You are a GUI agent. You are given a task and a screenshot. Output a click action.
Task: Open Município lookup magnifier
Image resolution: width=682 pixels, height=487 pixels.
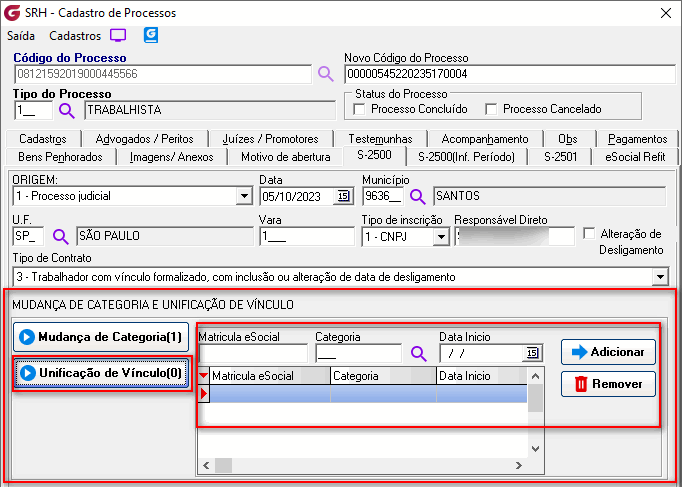pos(417,195)
